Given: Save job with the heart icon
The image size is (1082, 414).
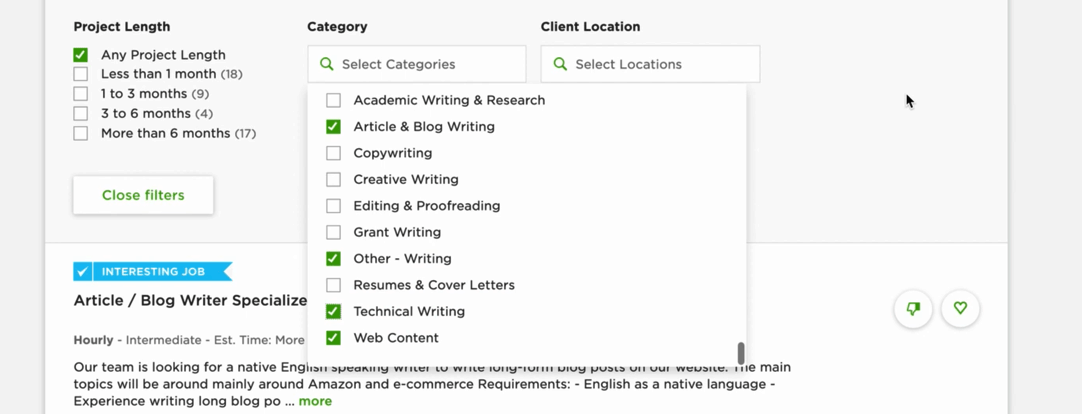Looking at the screenshot, I should click(x=960, y=309).
